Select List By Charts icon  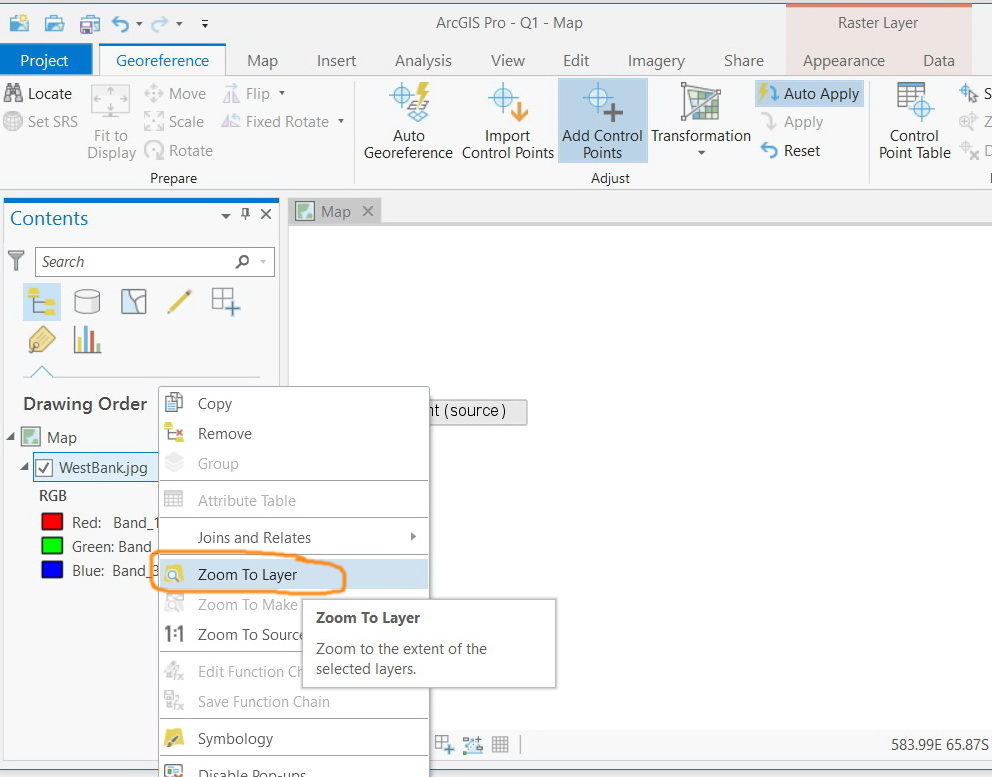point(87,340)
